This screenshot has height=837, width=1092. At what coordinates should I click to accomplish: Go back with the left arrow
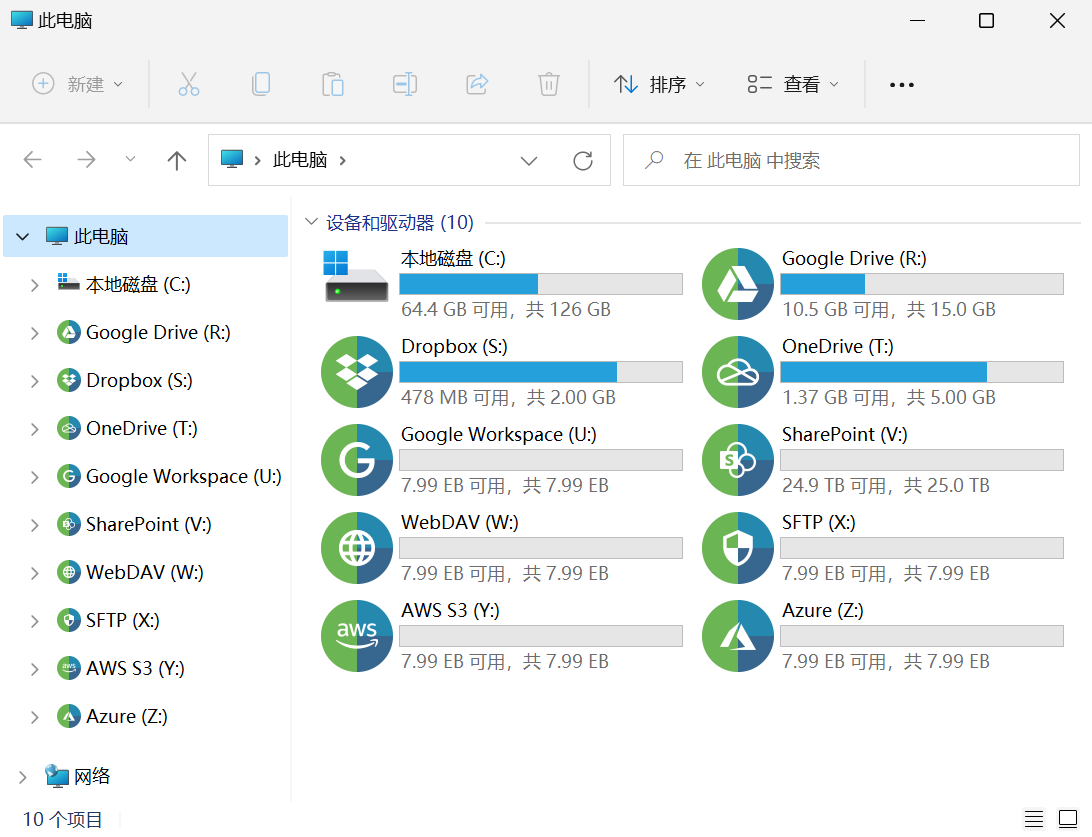coord(33,160)
